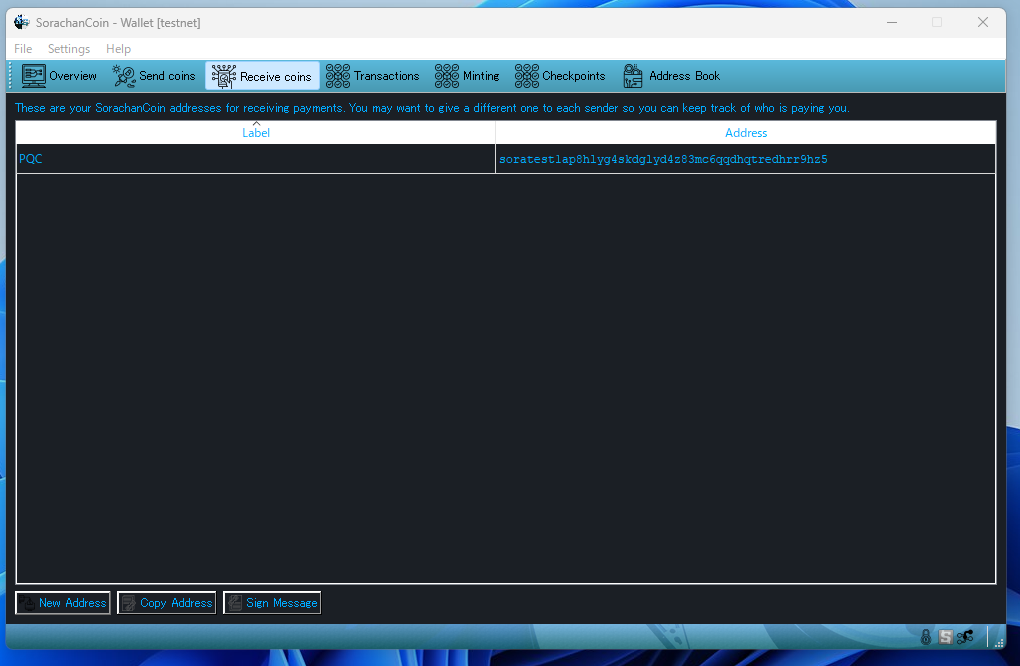The height and width of the screenshot is (666, 1020).
Task: Click the Sign Message button
Action: (272, 603)
